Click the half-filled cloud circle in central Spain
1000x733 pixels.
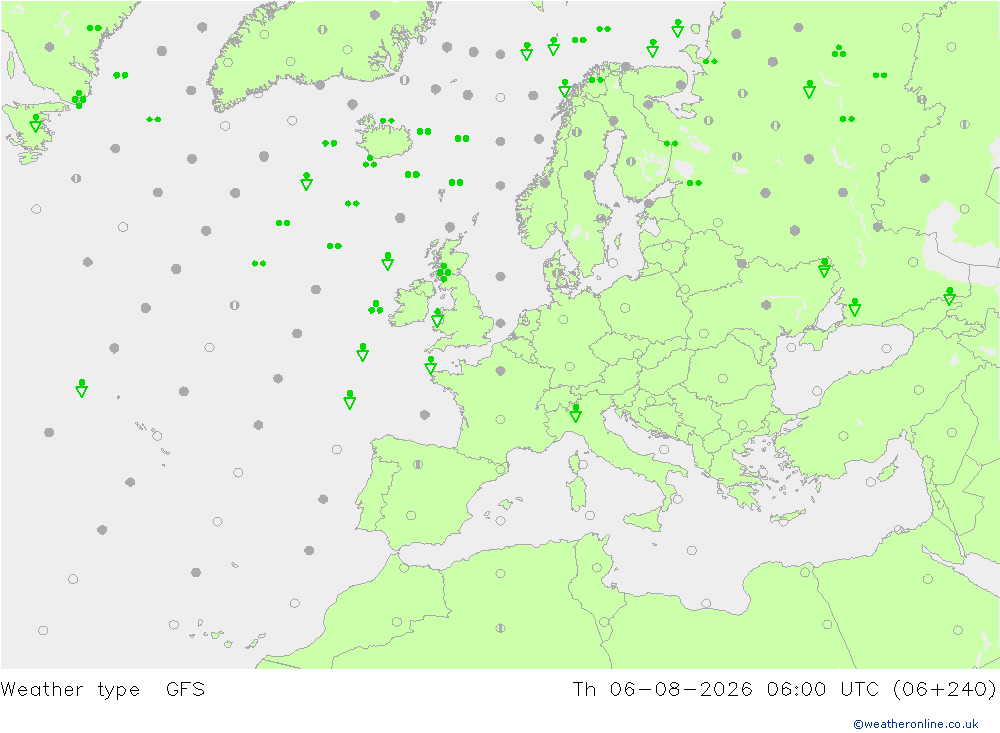[418, 464]
